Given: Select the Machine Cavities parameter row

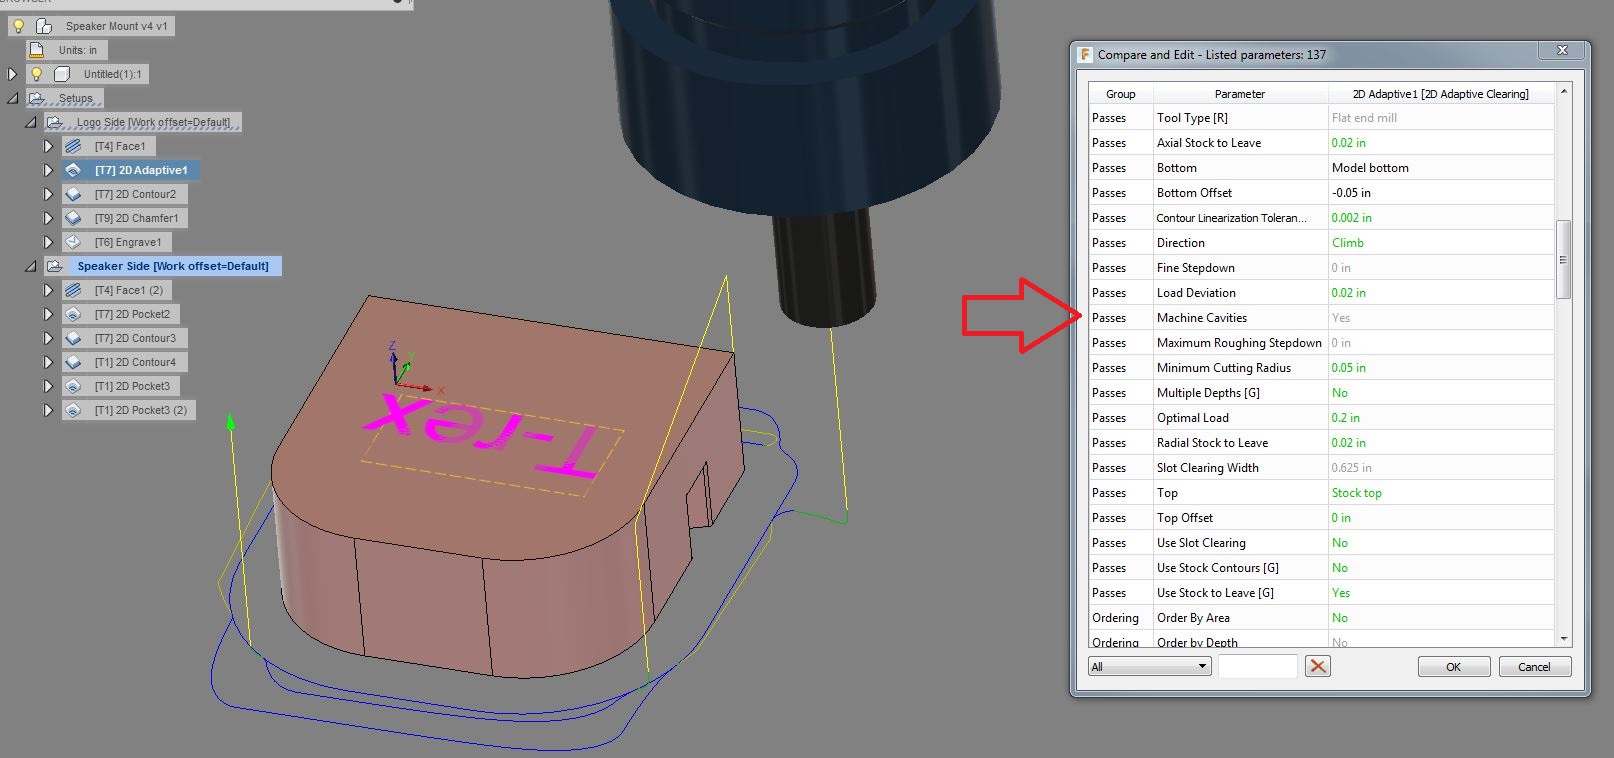Looking at the screenshot, I should point(1321,318).
